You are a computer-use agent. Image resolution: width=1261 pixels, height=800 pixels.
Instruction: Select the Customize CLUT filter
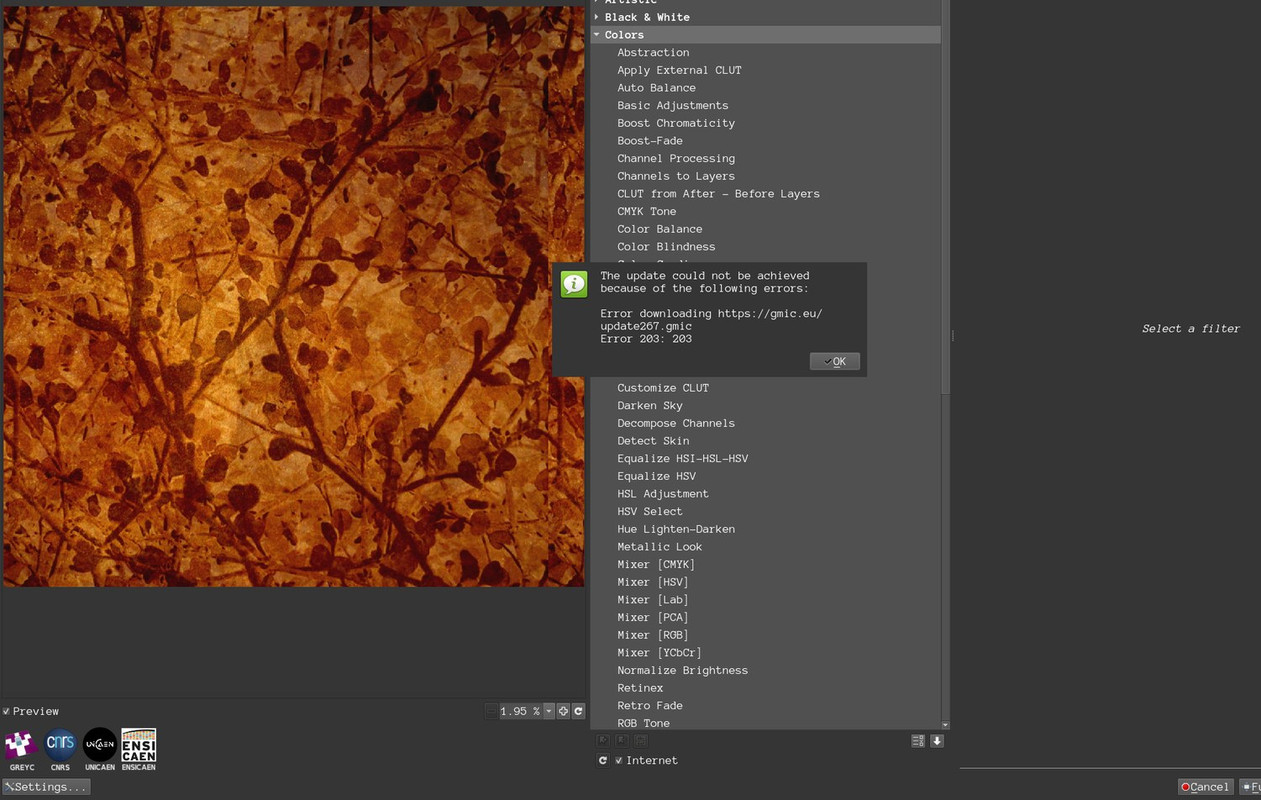[663, 388]
